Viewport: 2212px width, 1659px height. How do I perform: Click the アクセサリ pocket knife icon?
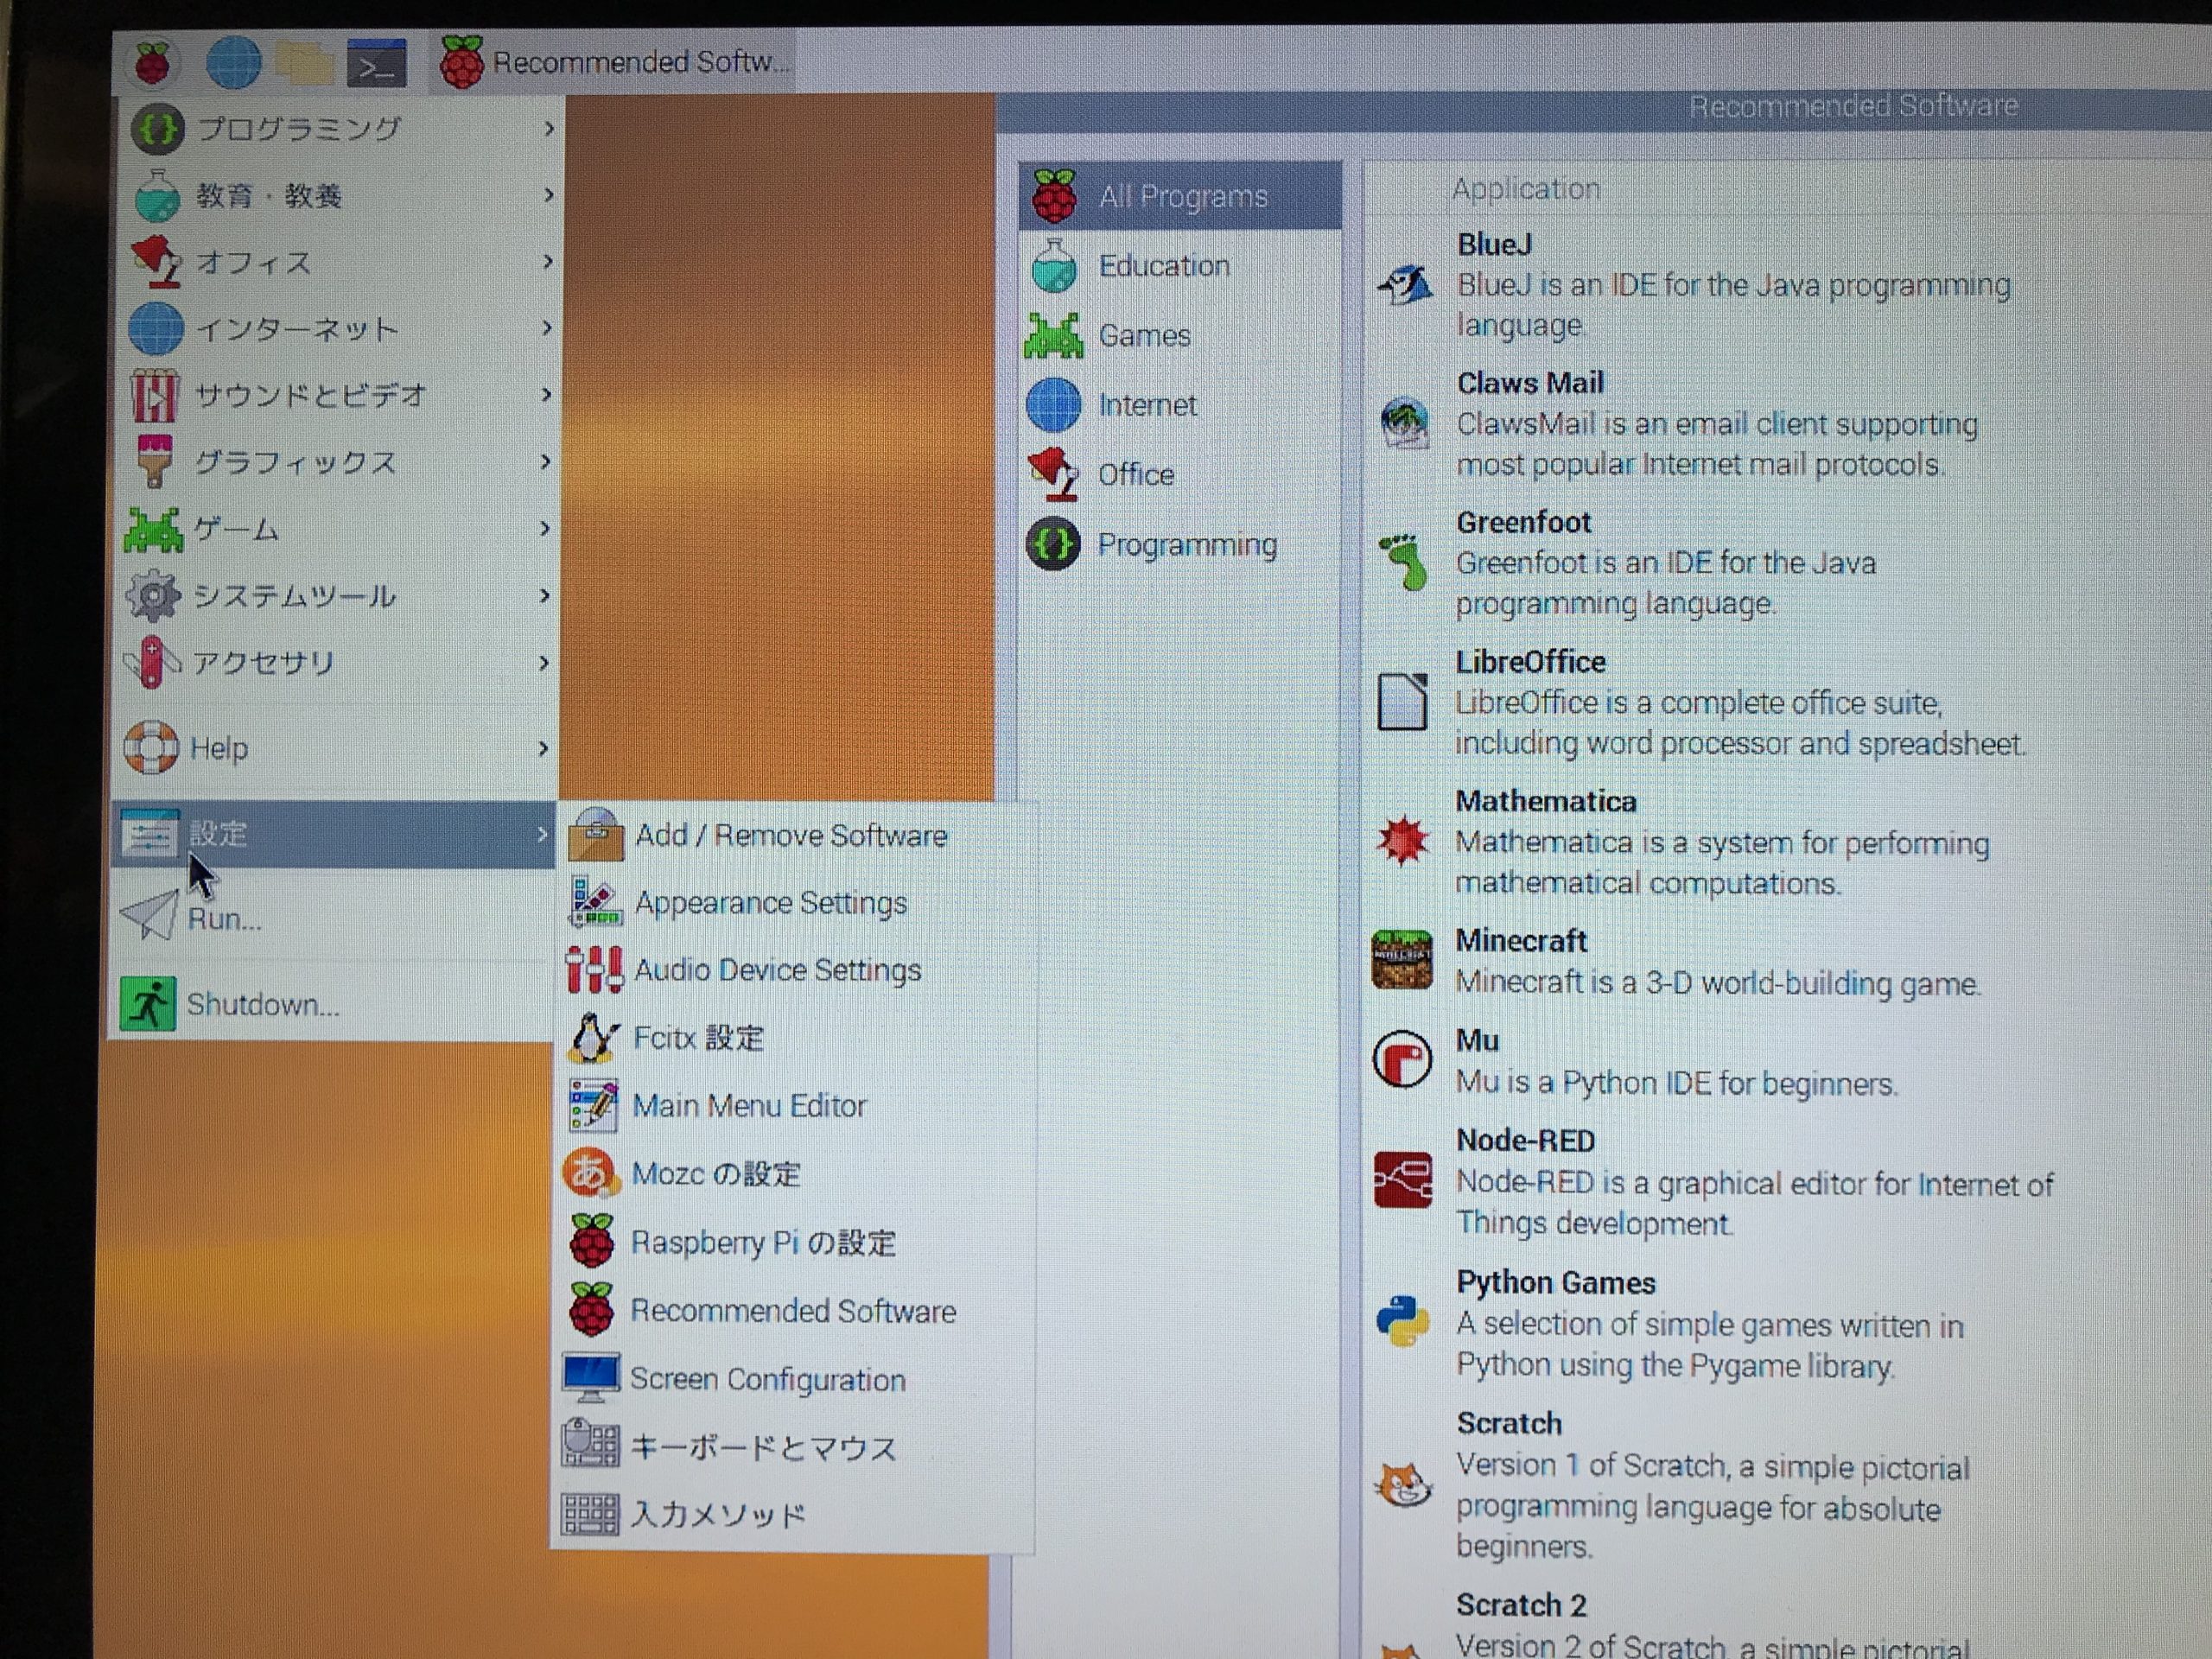tap(151, 662)
